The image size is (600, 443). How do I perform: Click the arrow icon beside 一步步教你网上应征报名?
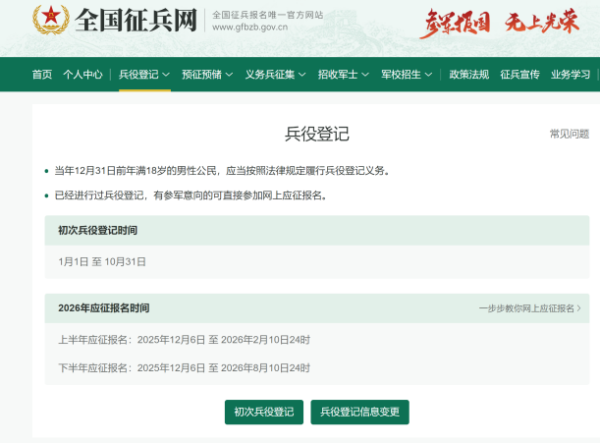[x=579, y=308]
